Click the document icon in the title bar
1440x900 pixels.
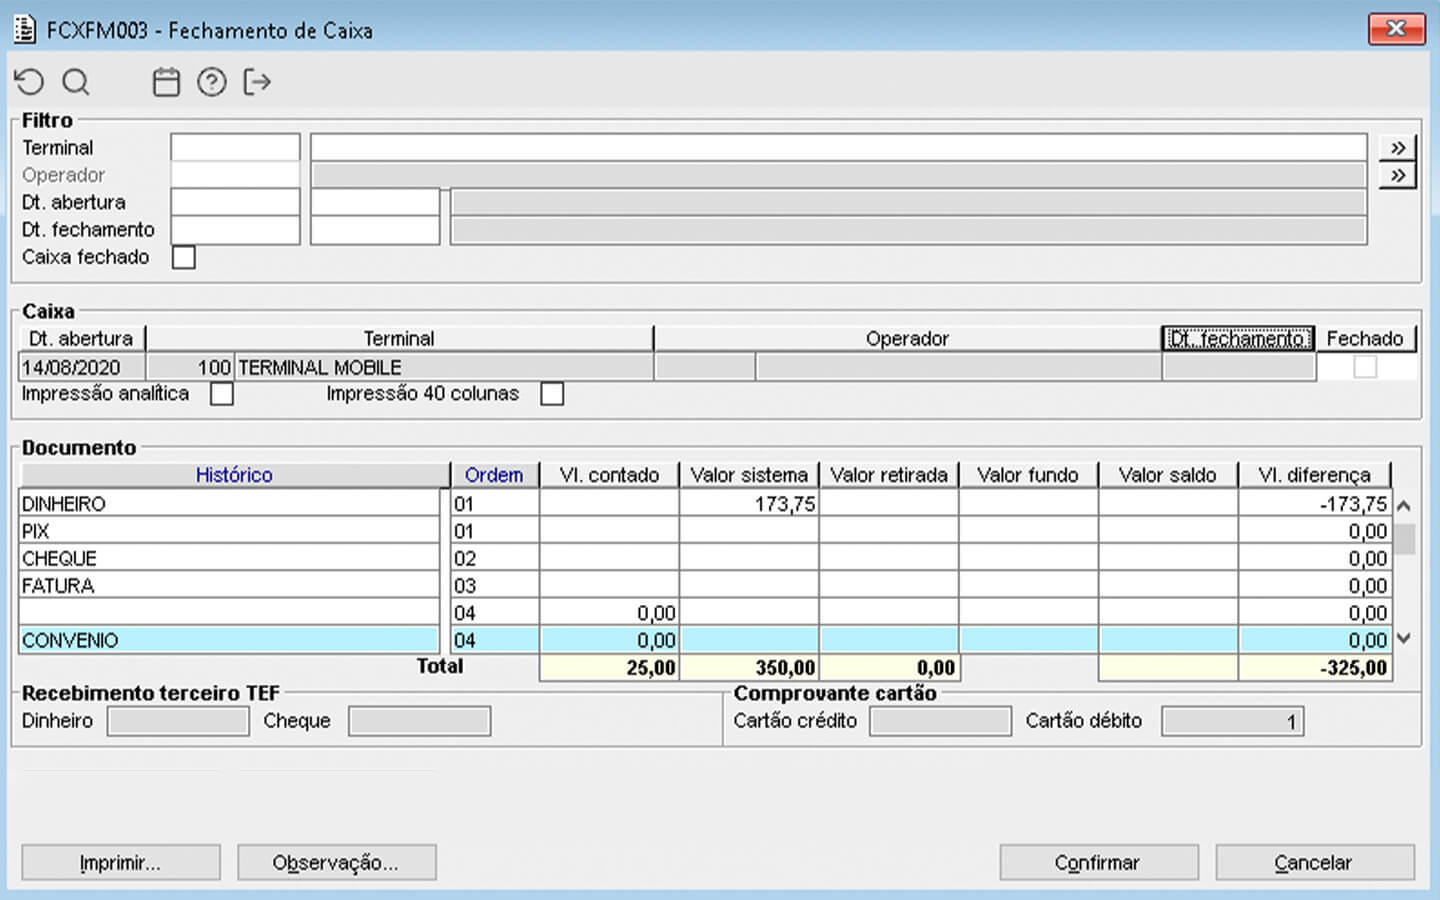[x=24, y=29]
